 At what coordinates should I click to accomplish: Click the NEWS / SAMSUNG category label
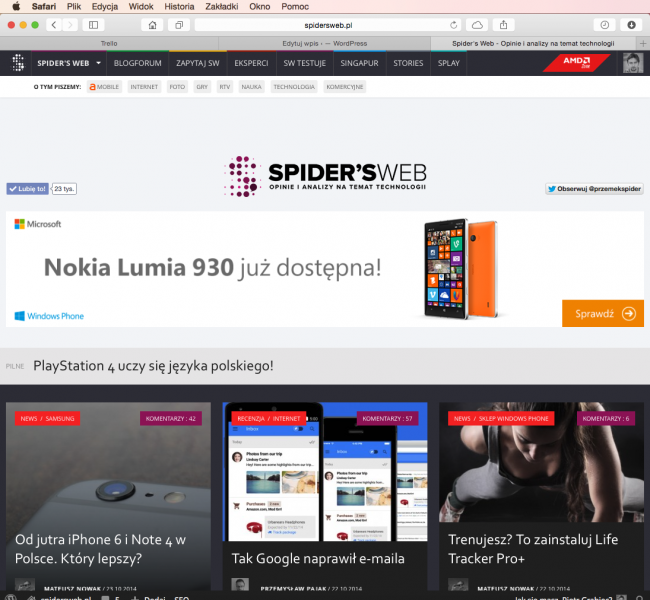[x=48, y=418]
